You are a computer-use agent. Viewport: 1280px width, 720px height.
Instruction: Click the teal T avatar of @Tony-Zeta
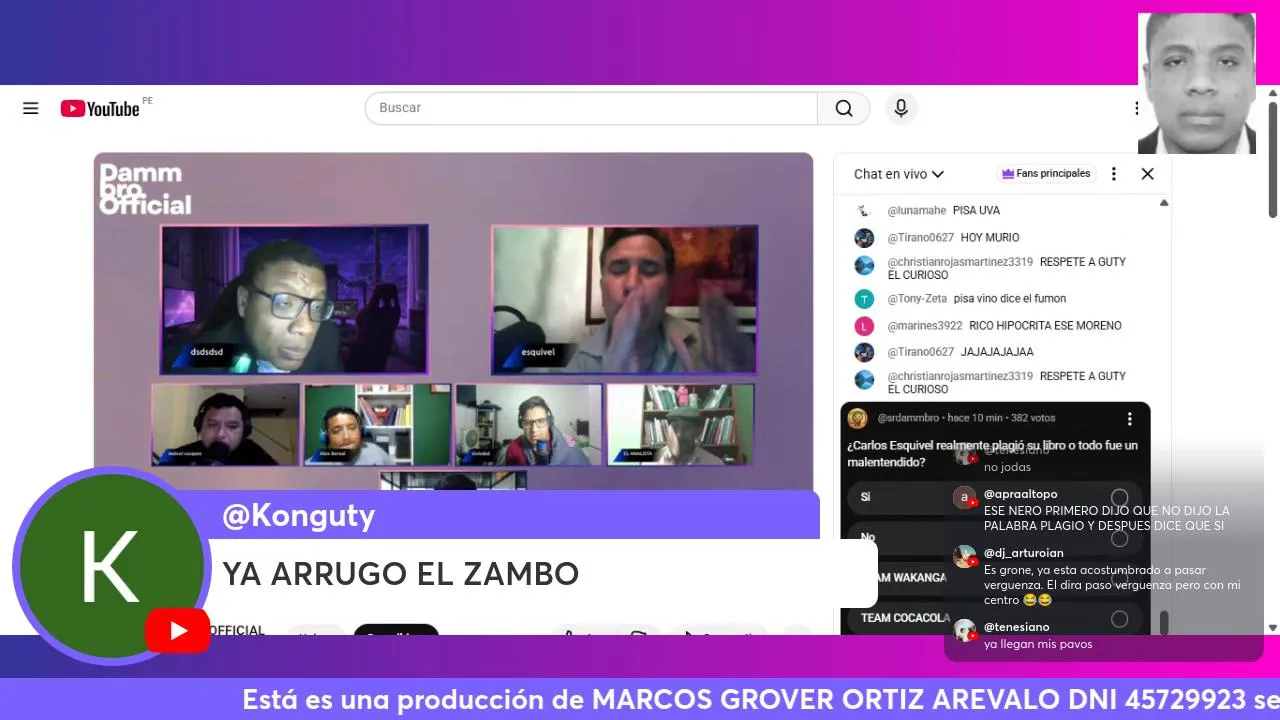click(x=865, y=299)
